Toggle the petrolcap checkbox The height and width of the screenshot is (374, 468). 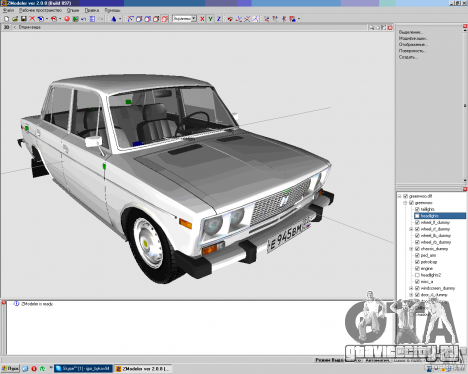(x=417, y=262)
